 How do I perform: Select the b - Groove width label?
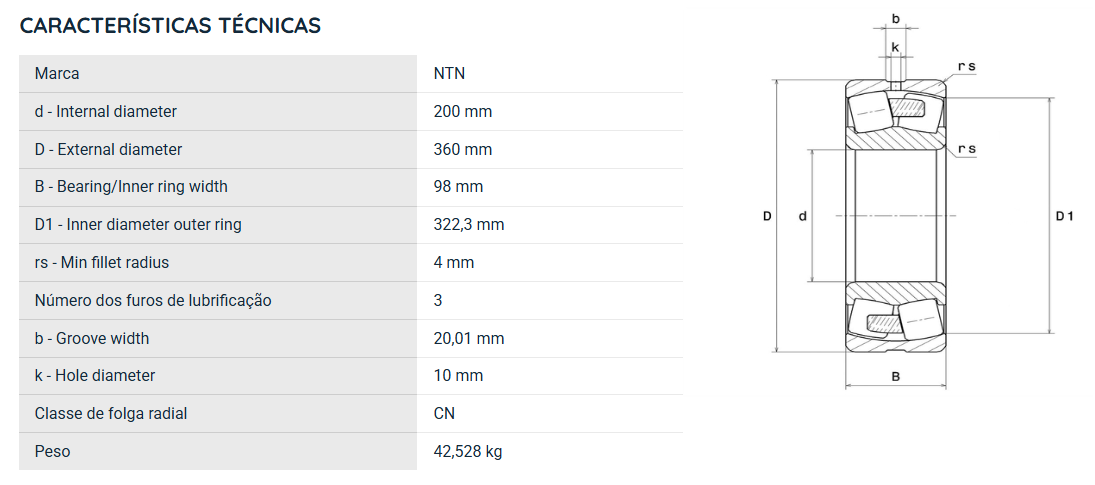coord(92,338)
